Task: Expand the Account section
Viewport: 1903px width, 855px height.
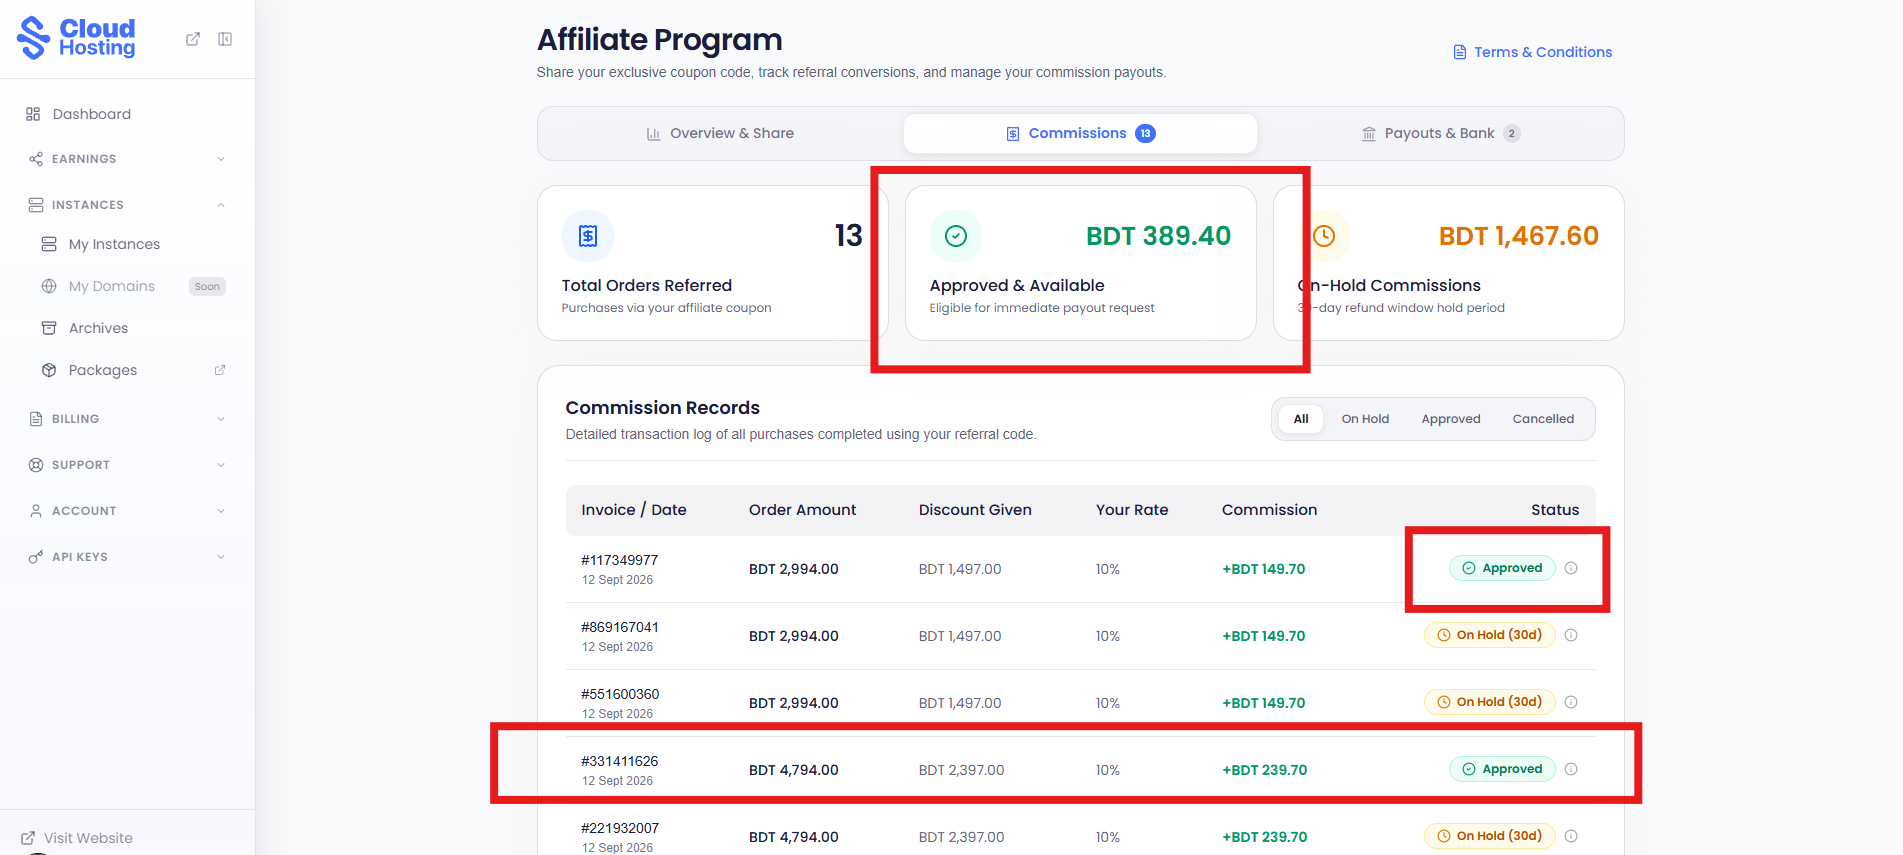Action: (127, 511)
